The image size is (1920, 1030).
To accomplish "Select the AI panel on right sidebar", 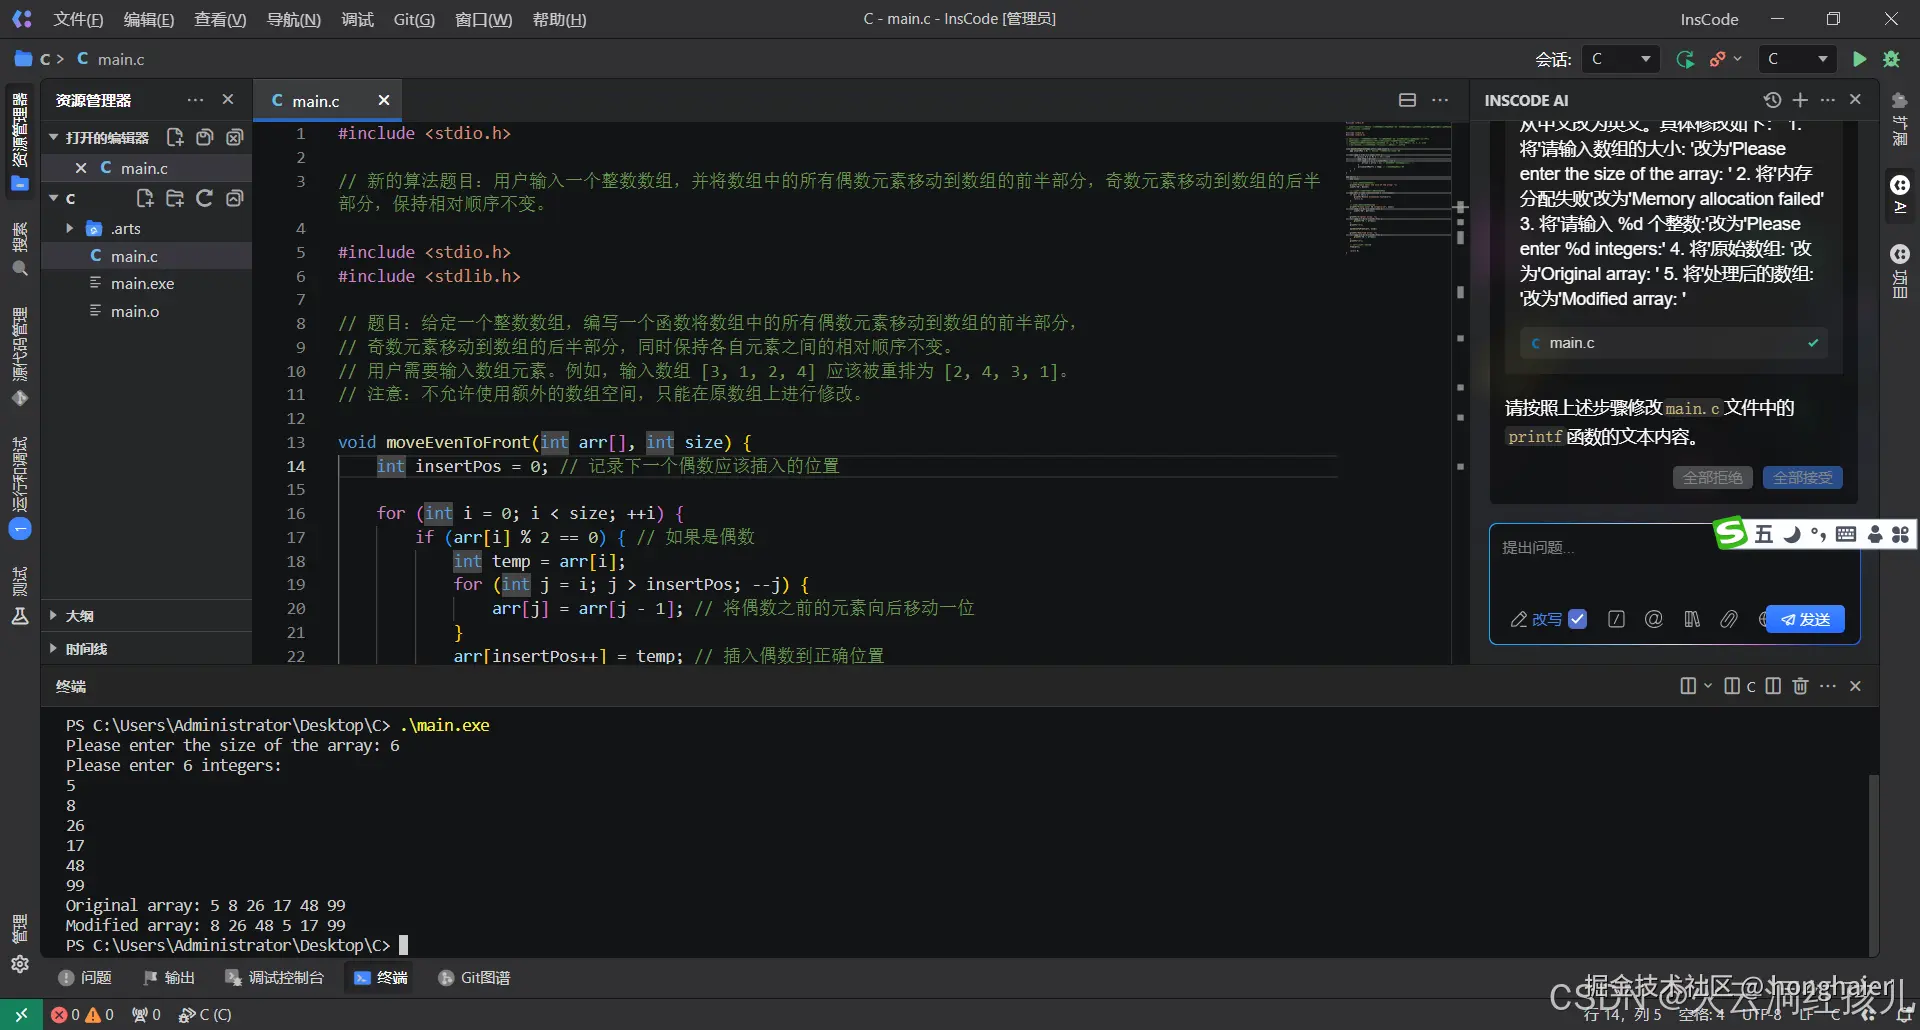I will coord(1900,196).
